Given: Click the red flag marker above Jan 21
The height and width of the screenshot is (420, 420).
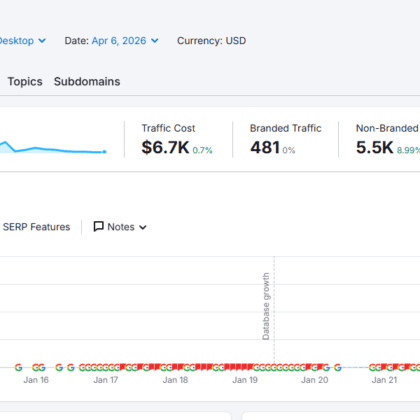Looking at the screenshot, I should pyautogui.click(x=384, y=367).
